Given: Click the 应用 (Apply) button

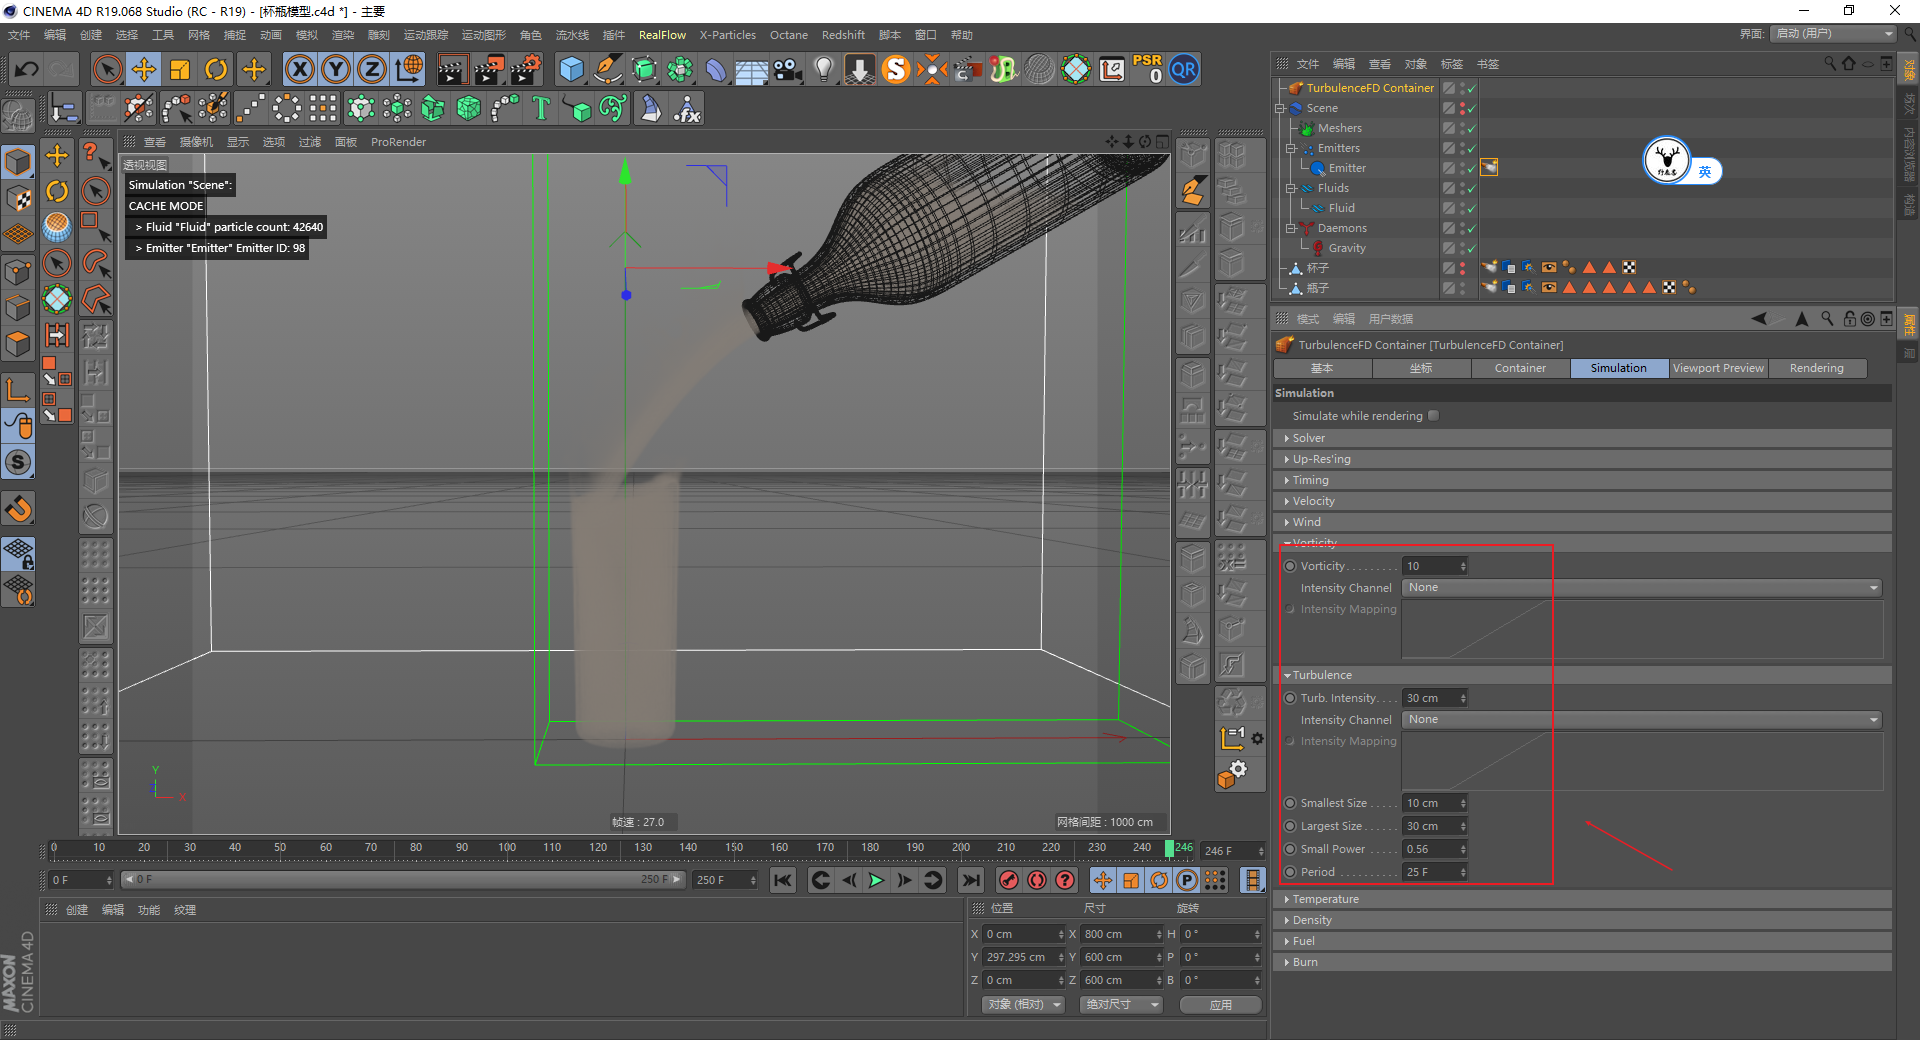Looking at the screenshot, I should pyautogui.click(x=1220, y=1005).
